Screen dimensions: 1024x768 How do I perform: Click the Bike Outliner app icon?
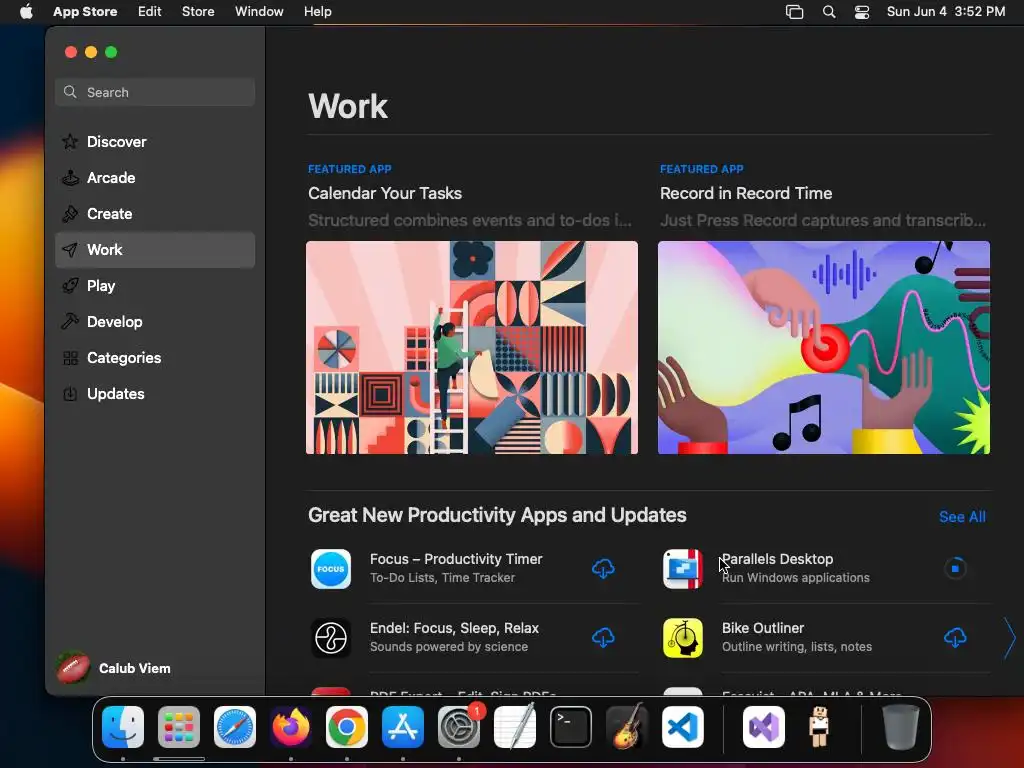click(x=682, y=637)
